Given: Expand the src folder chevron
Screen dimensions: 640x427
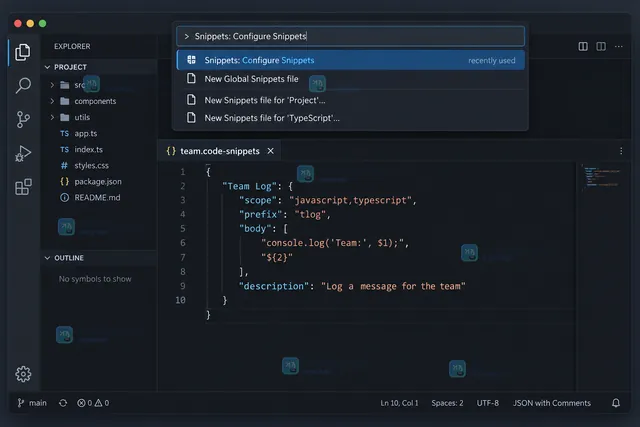Looking at the screenshot, I should pyautogui.click(x=52, y=85).
